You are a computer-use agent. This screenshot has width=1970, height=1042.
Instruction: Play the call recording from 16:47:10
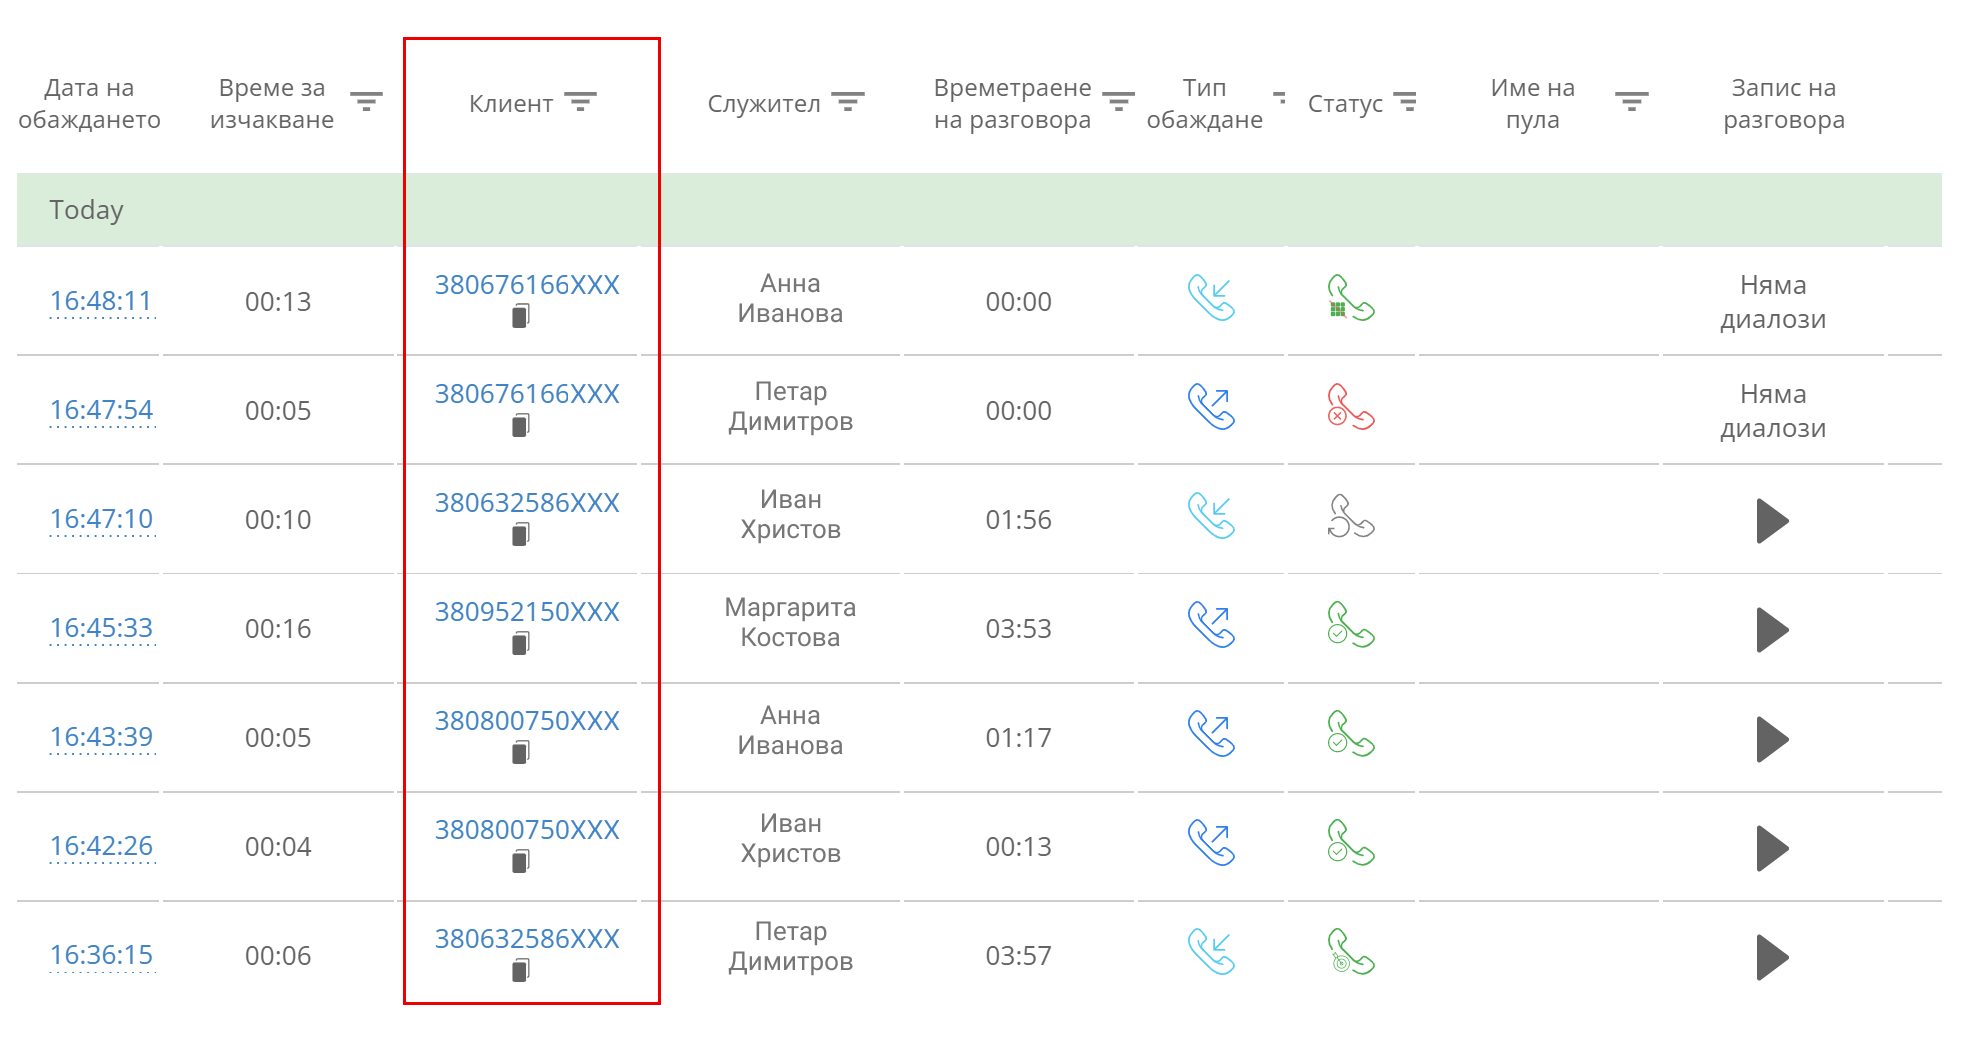click(x=1772, y=521)
